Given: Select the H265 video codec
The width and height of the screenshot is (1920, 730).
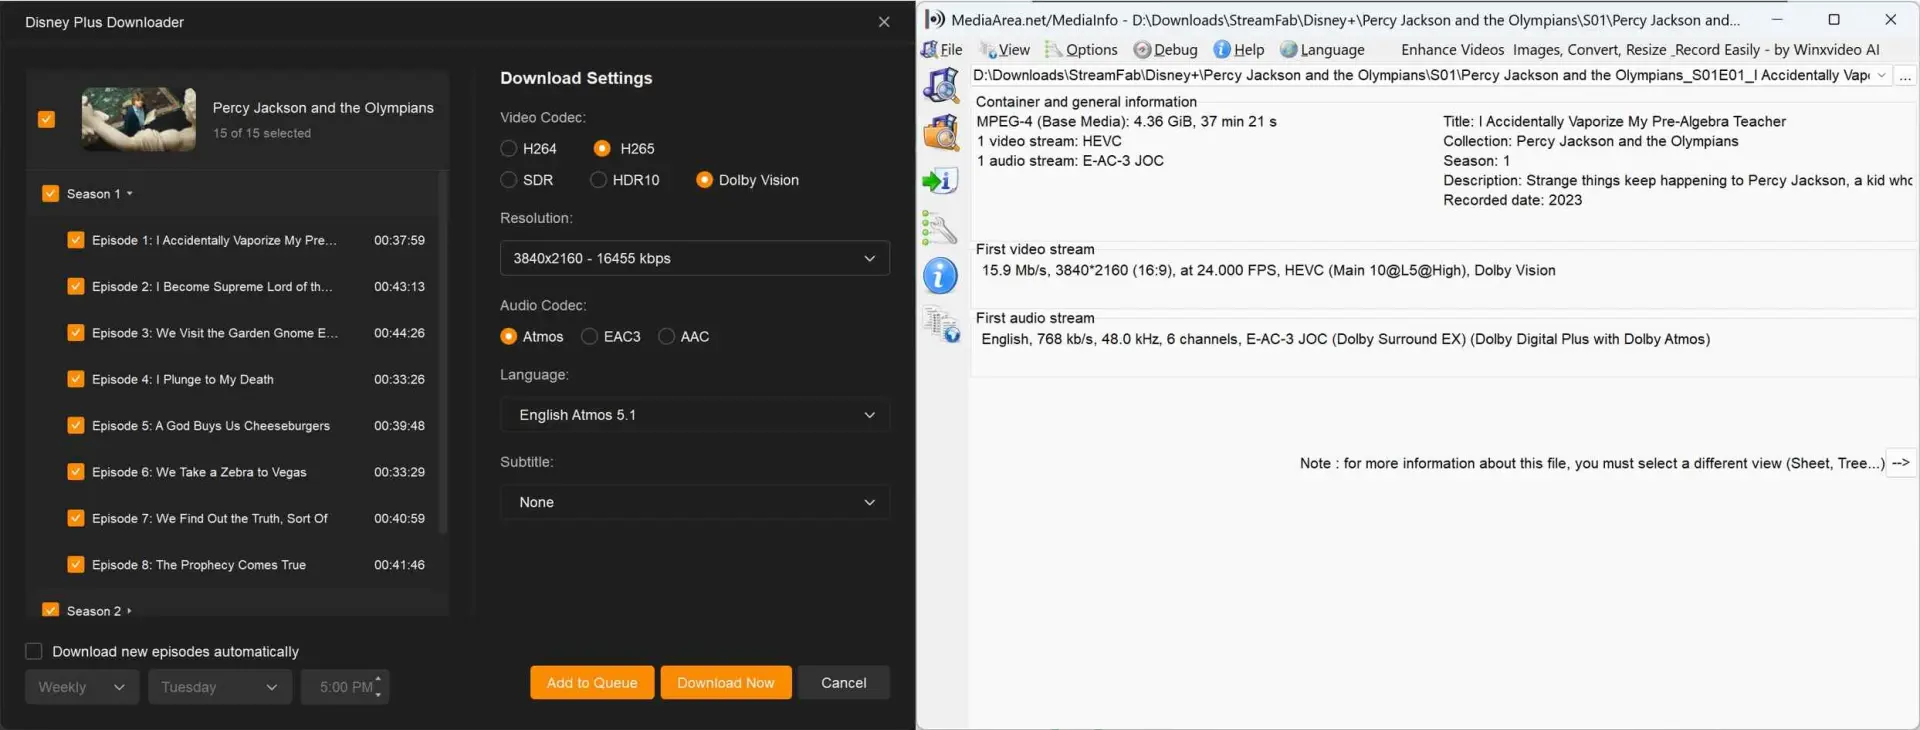Looking at the screenshot, I should 602,148.
